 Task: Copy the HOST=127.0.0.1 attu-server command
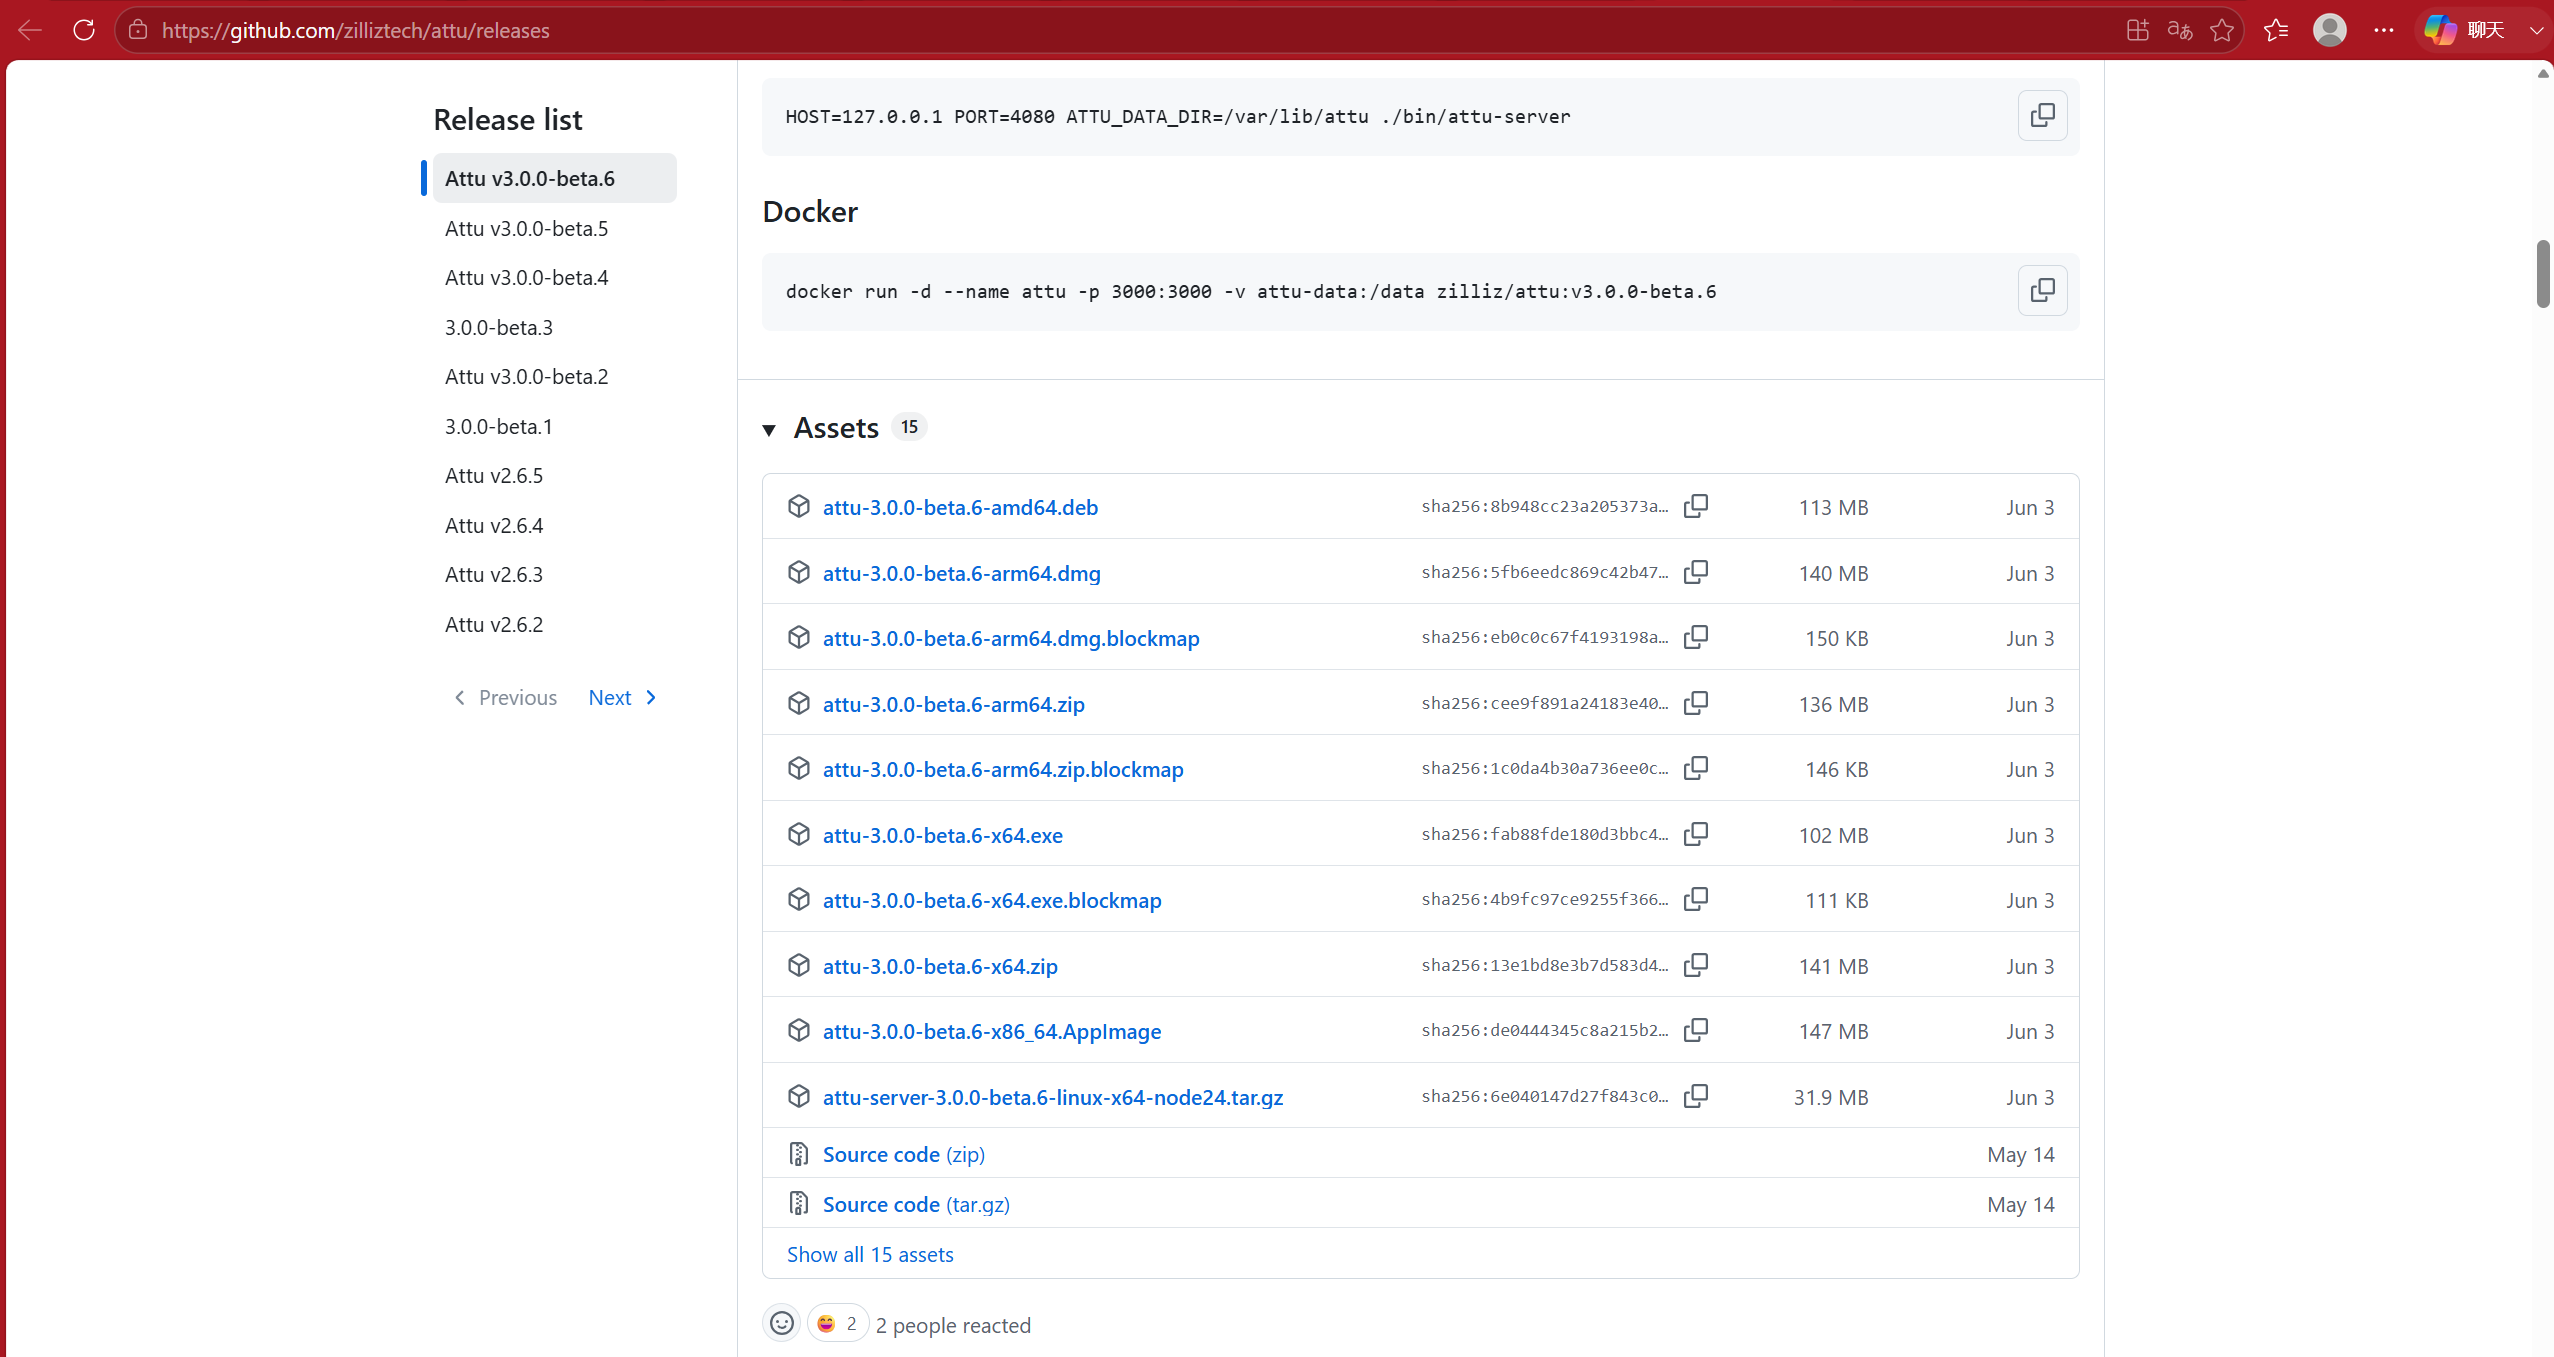pyautogui.click(x=2042, y=116)
